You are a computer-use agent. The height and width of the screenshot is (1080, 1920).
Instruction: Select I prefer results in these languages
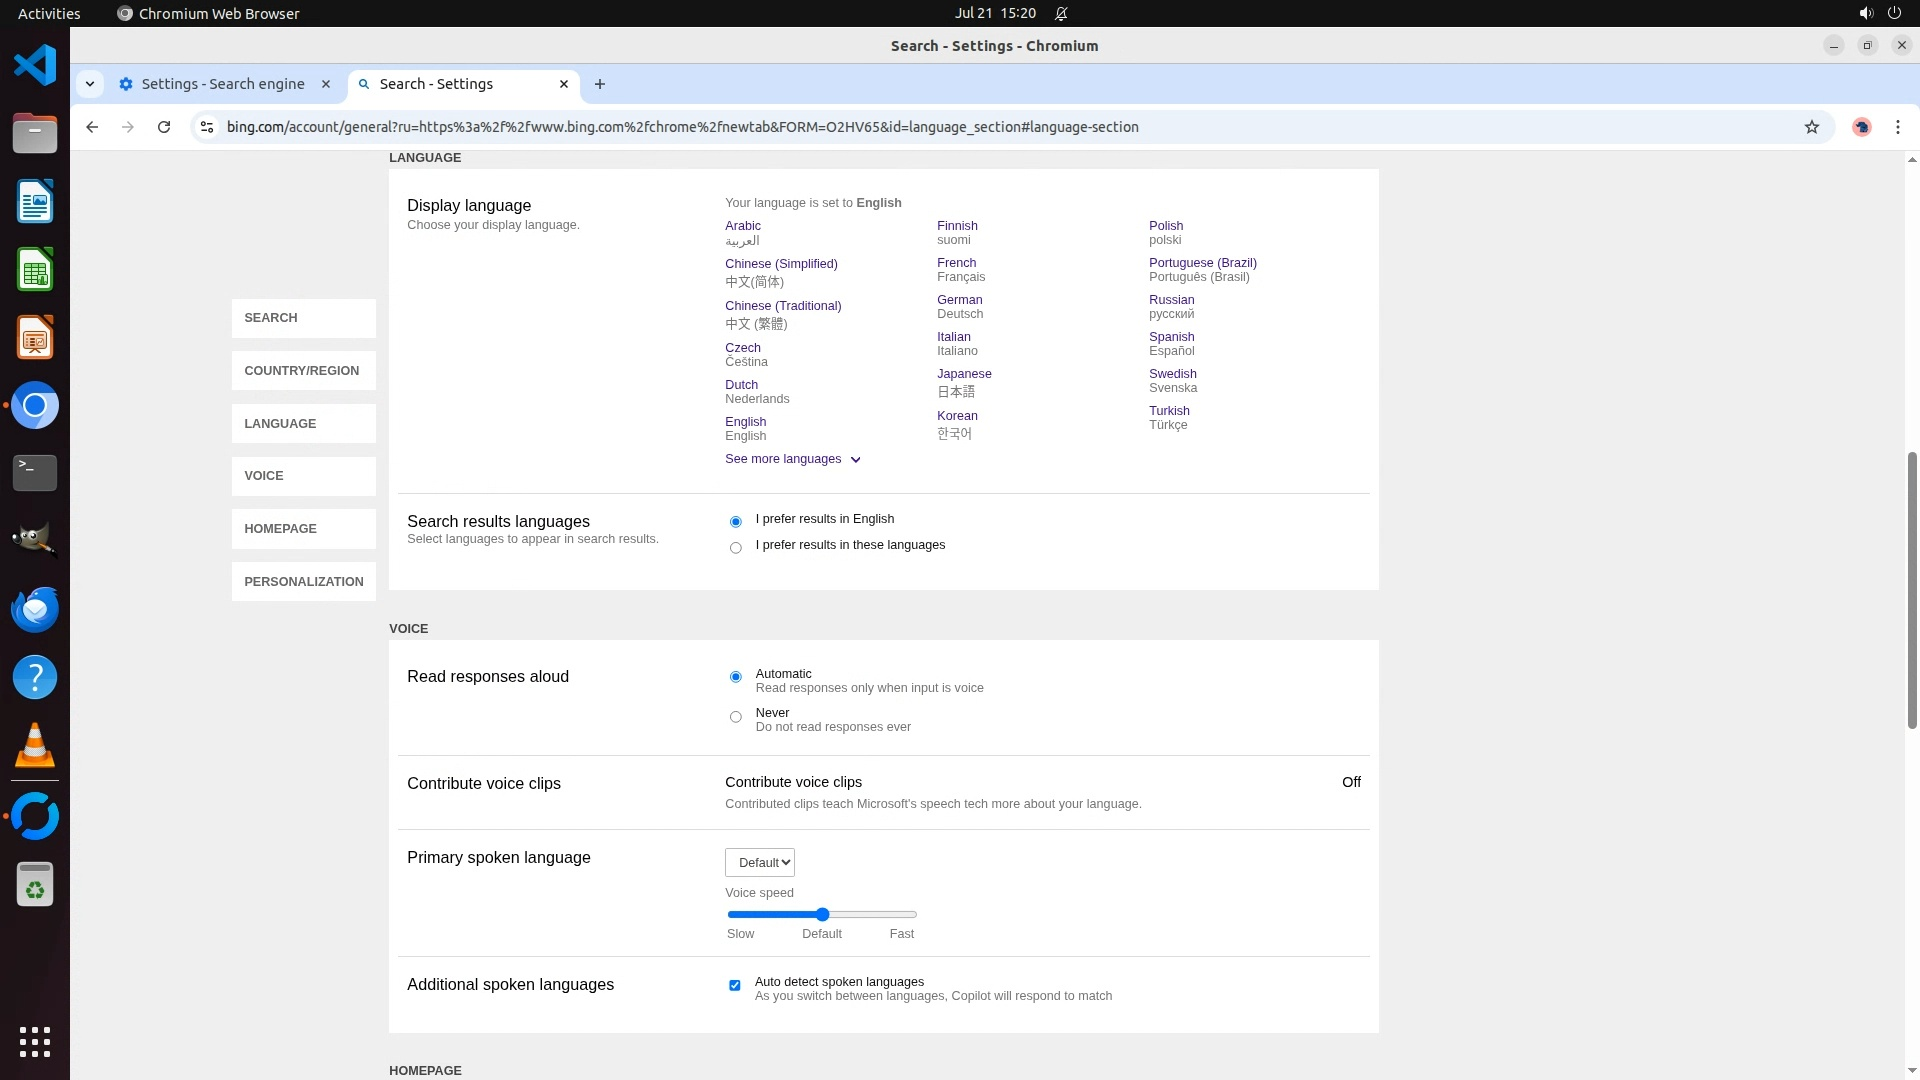tap(736, 548)
